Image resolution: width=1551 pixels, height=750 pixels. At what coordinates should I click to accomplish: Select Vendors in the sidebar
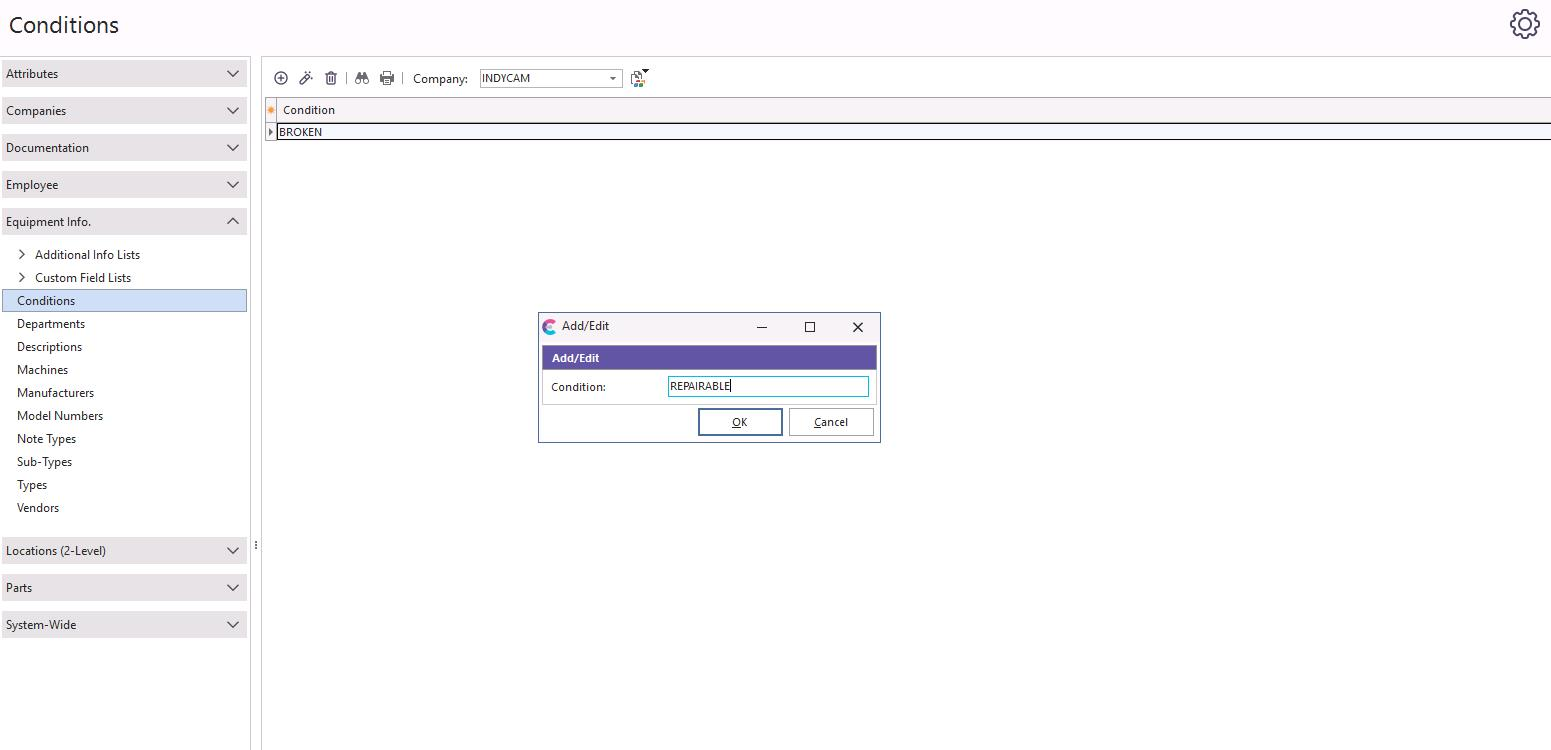pyautogui.click(x=38, y=508)
